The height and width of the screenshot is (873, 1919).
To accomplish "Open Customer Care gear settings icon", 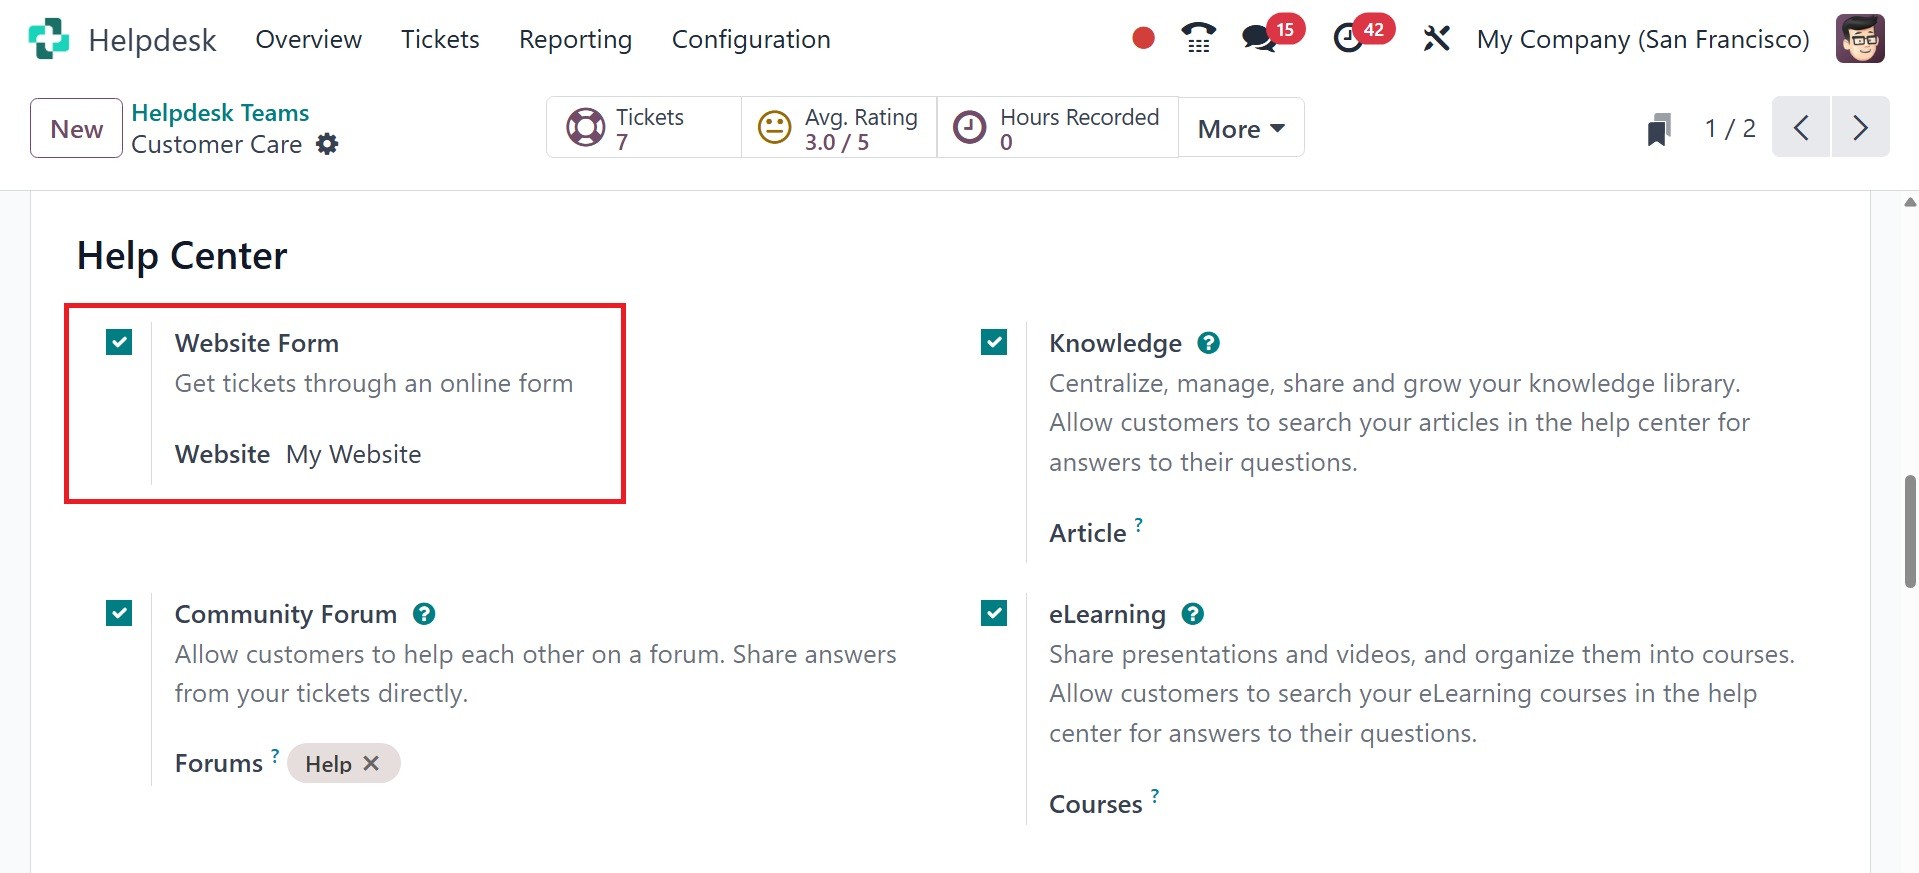I will [x=327, y=144].
